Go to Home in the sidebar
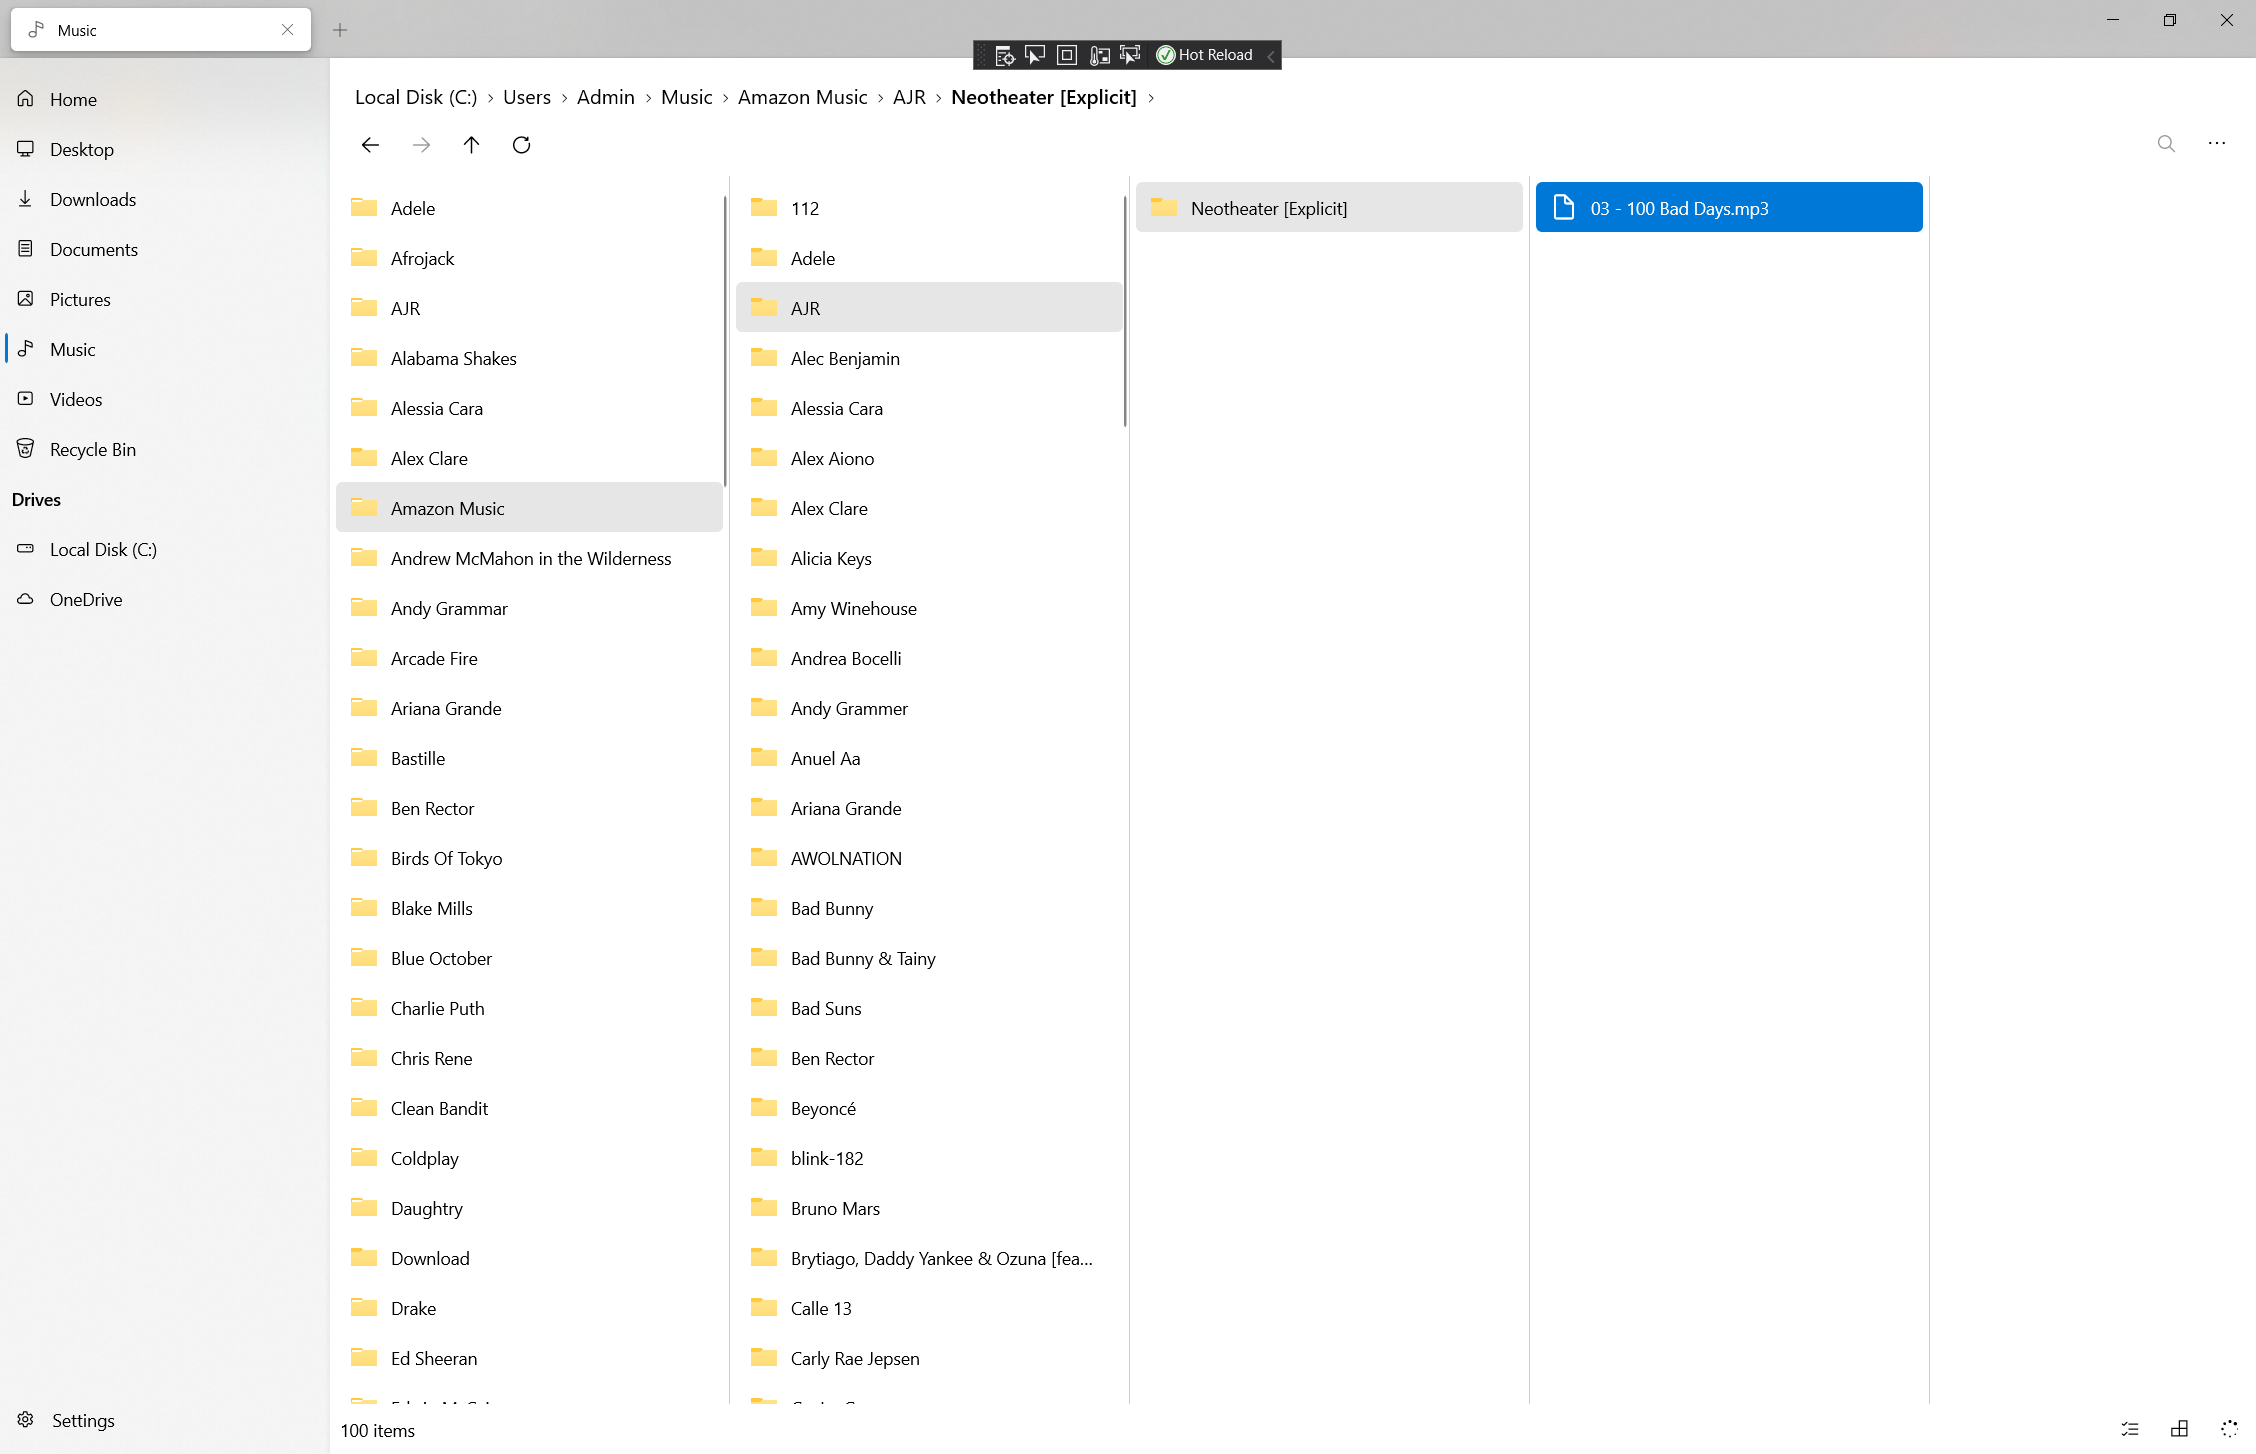The width and height of the screenshot is (2256, 1454). [165, 99]
